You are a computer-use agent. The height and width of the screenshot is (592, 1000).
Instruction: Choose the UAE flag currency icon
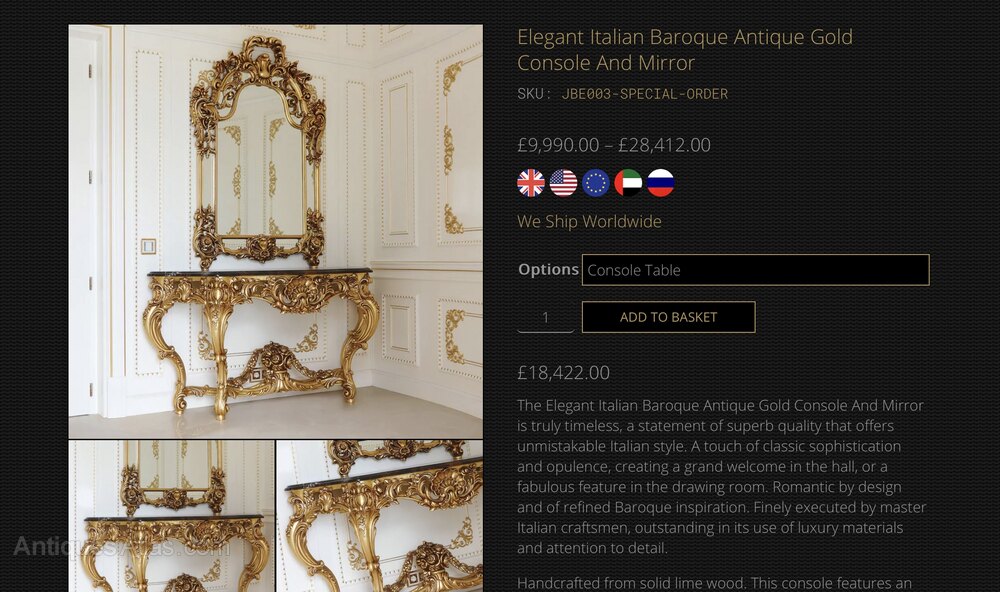pos(628,183)
